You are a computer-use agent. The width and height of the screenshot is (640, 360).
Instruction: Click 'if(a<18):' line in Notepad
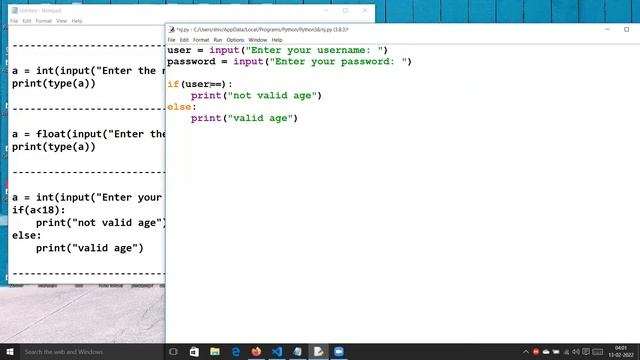[38, 210]
